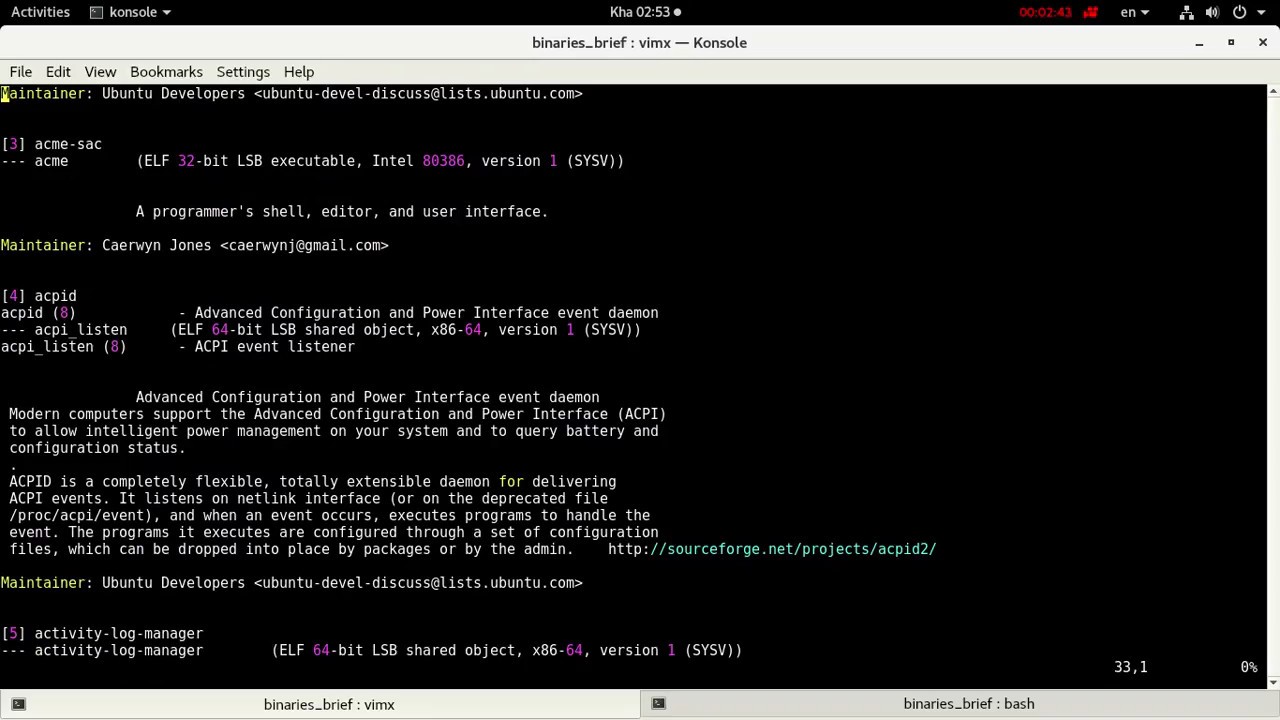Open the Help menu
This screenshot has width=1280, height=720.
[299, 72]
